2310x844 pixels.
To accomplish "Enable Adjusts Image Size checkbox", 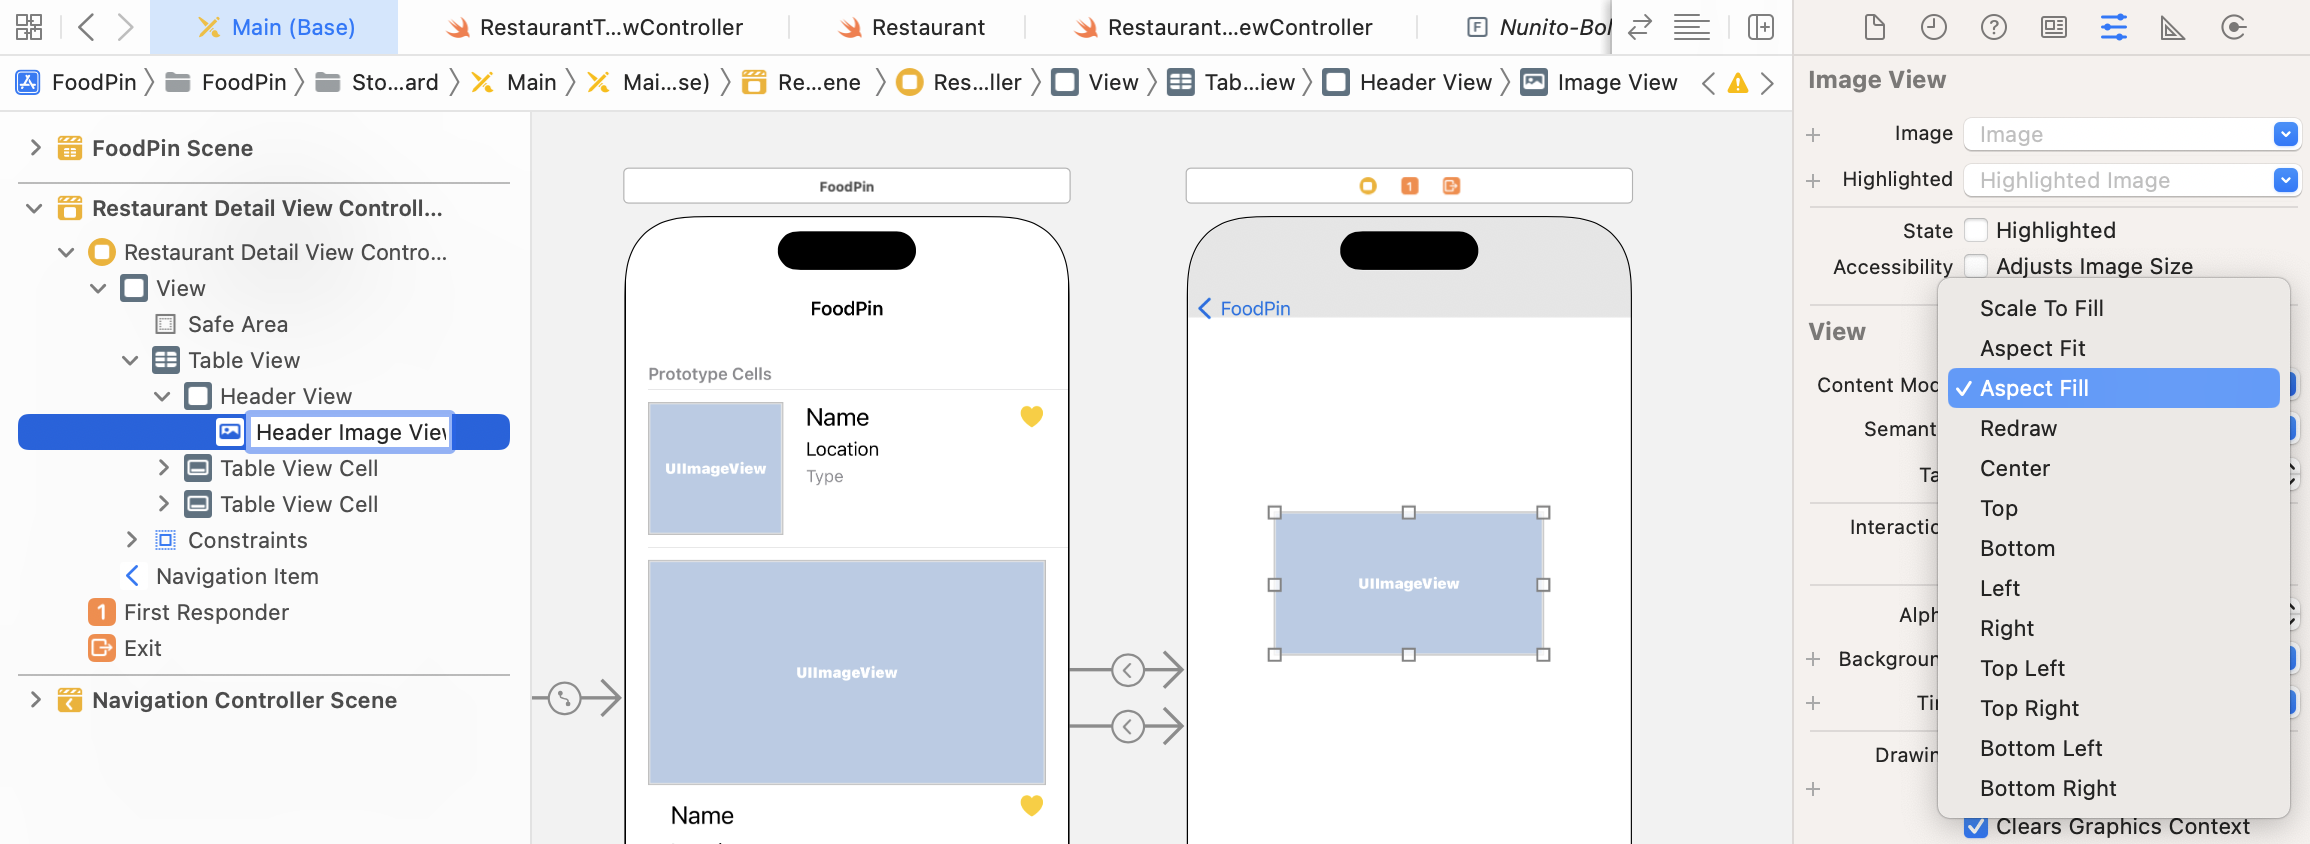I will tap(1976, 266).
